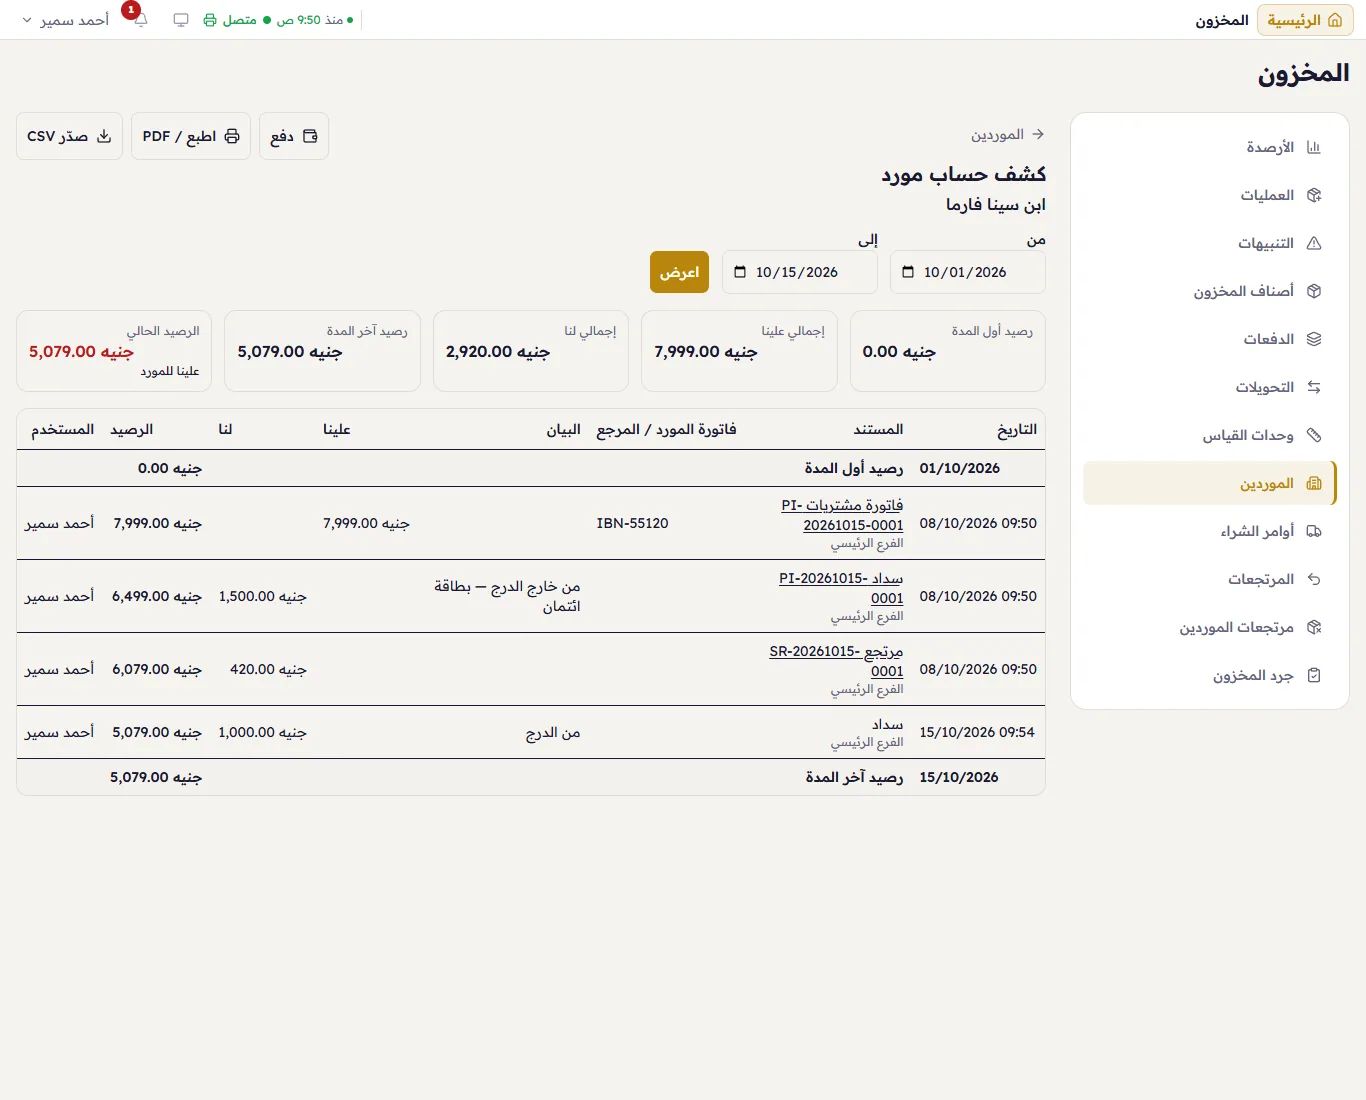Click the اعرض button
Screen dimensions: 1366x1100
[x=679, y=272]
